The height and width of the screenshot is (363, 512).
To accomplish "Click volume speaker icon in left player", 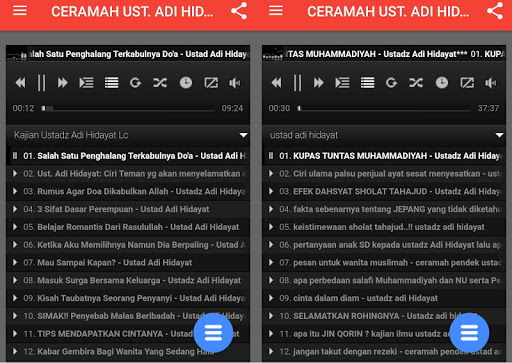I will 235,82.
